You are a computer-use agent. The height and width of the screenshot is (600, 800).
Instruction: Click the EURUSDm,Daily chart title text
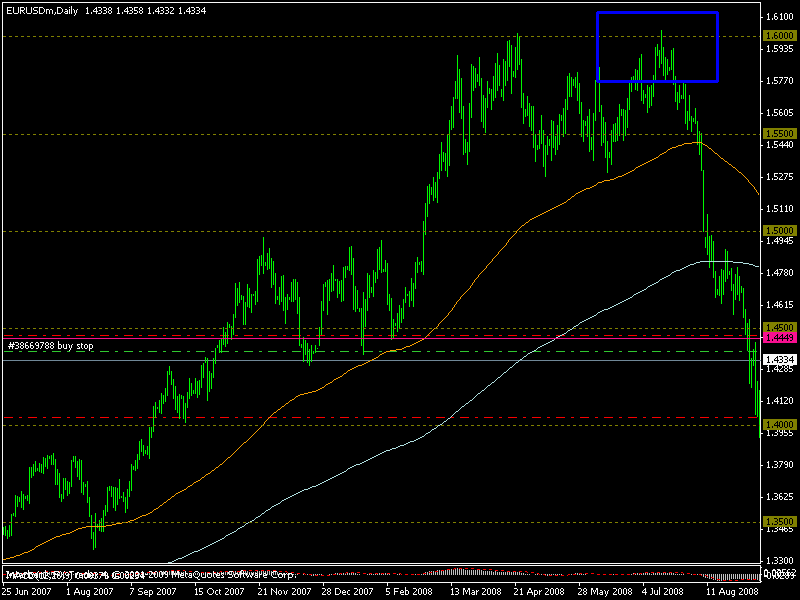[x=42, y=7]
